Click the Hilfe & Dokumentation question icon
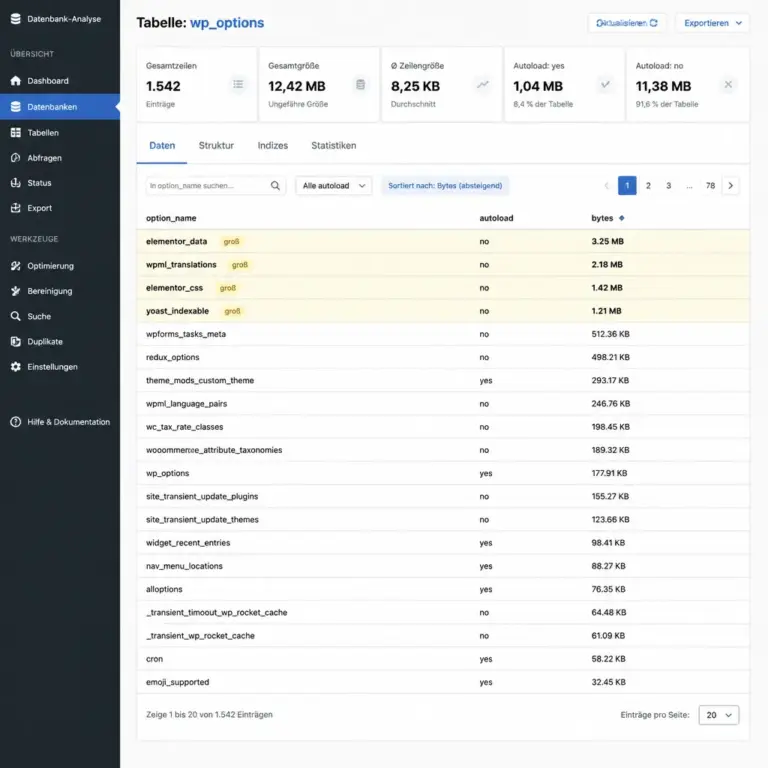The height and width of the screenshot is (768, 768). tap(16, 422)
